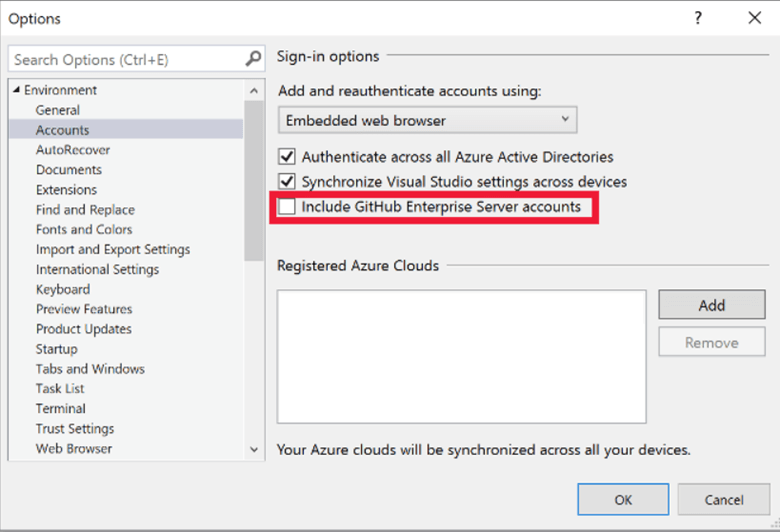
Task: Go to Preview Features page
Action: click(x=84, y=309)
